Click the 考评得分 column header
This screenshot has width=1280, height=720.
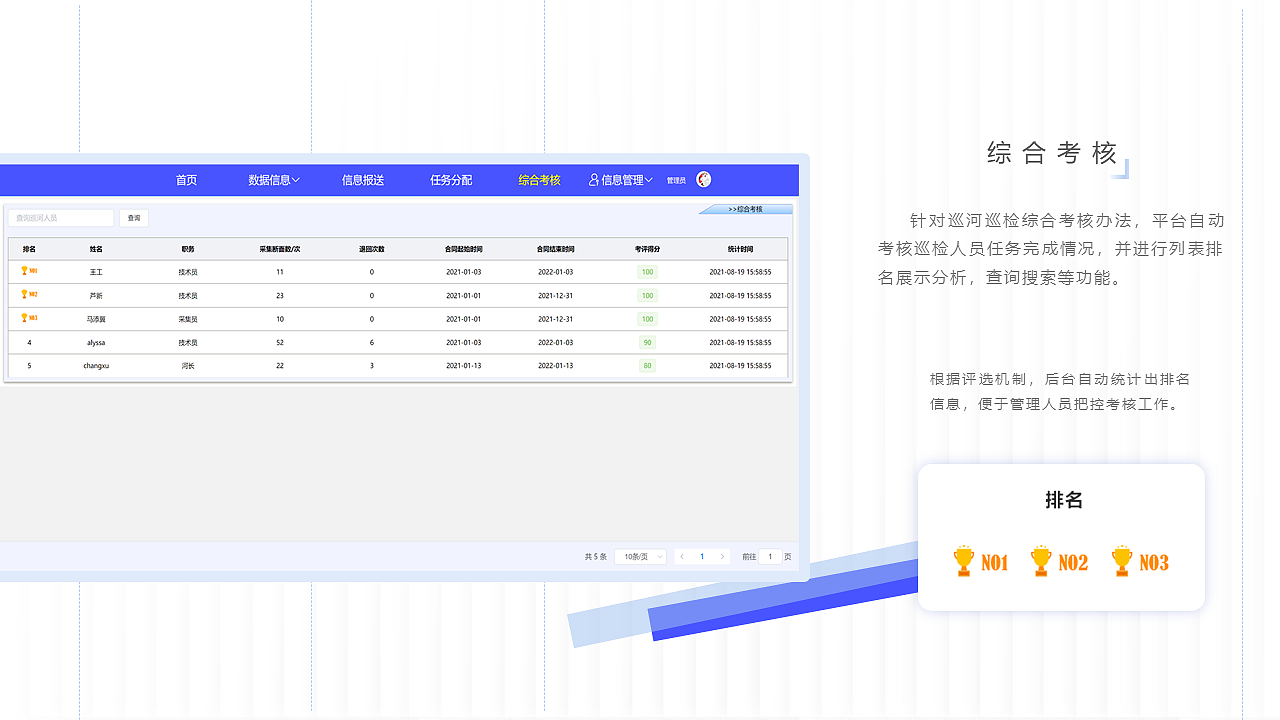click(648, 249)
